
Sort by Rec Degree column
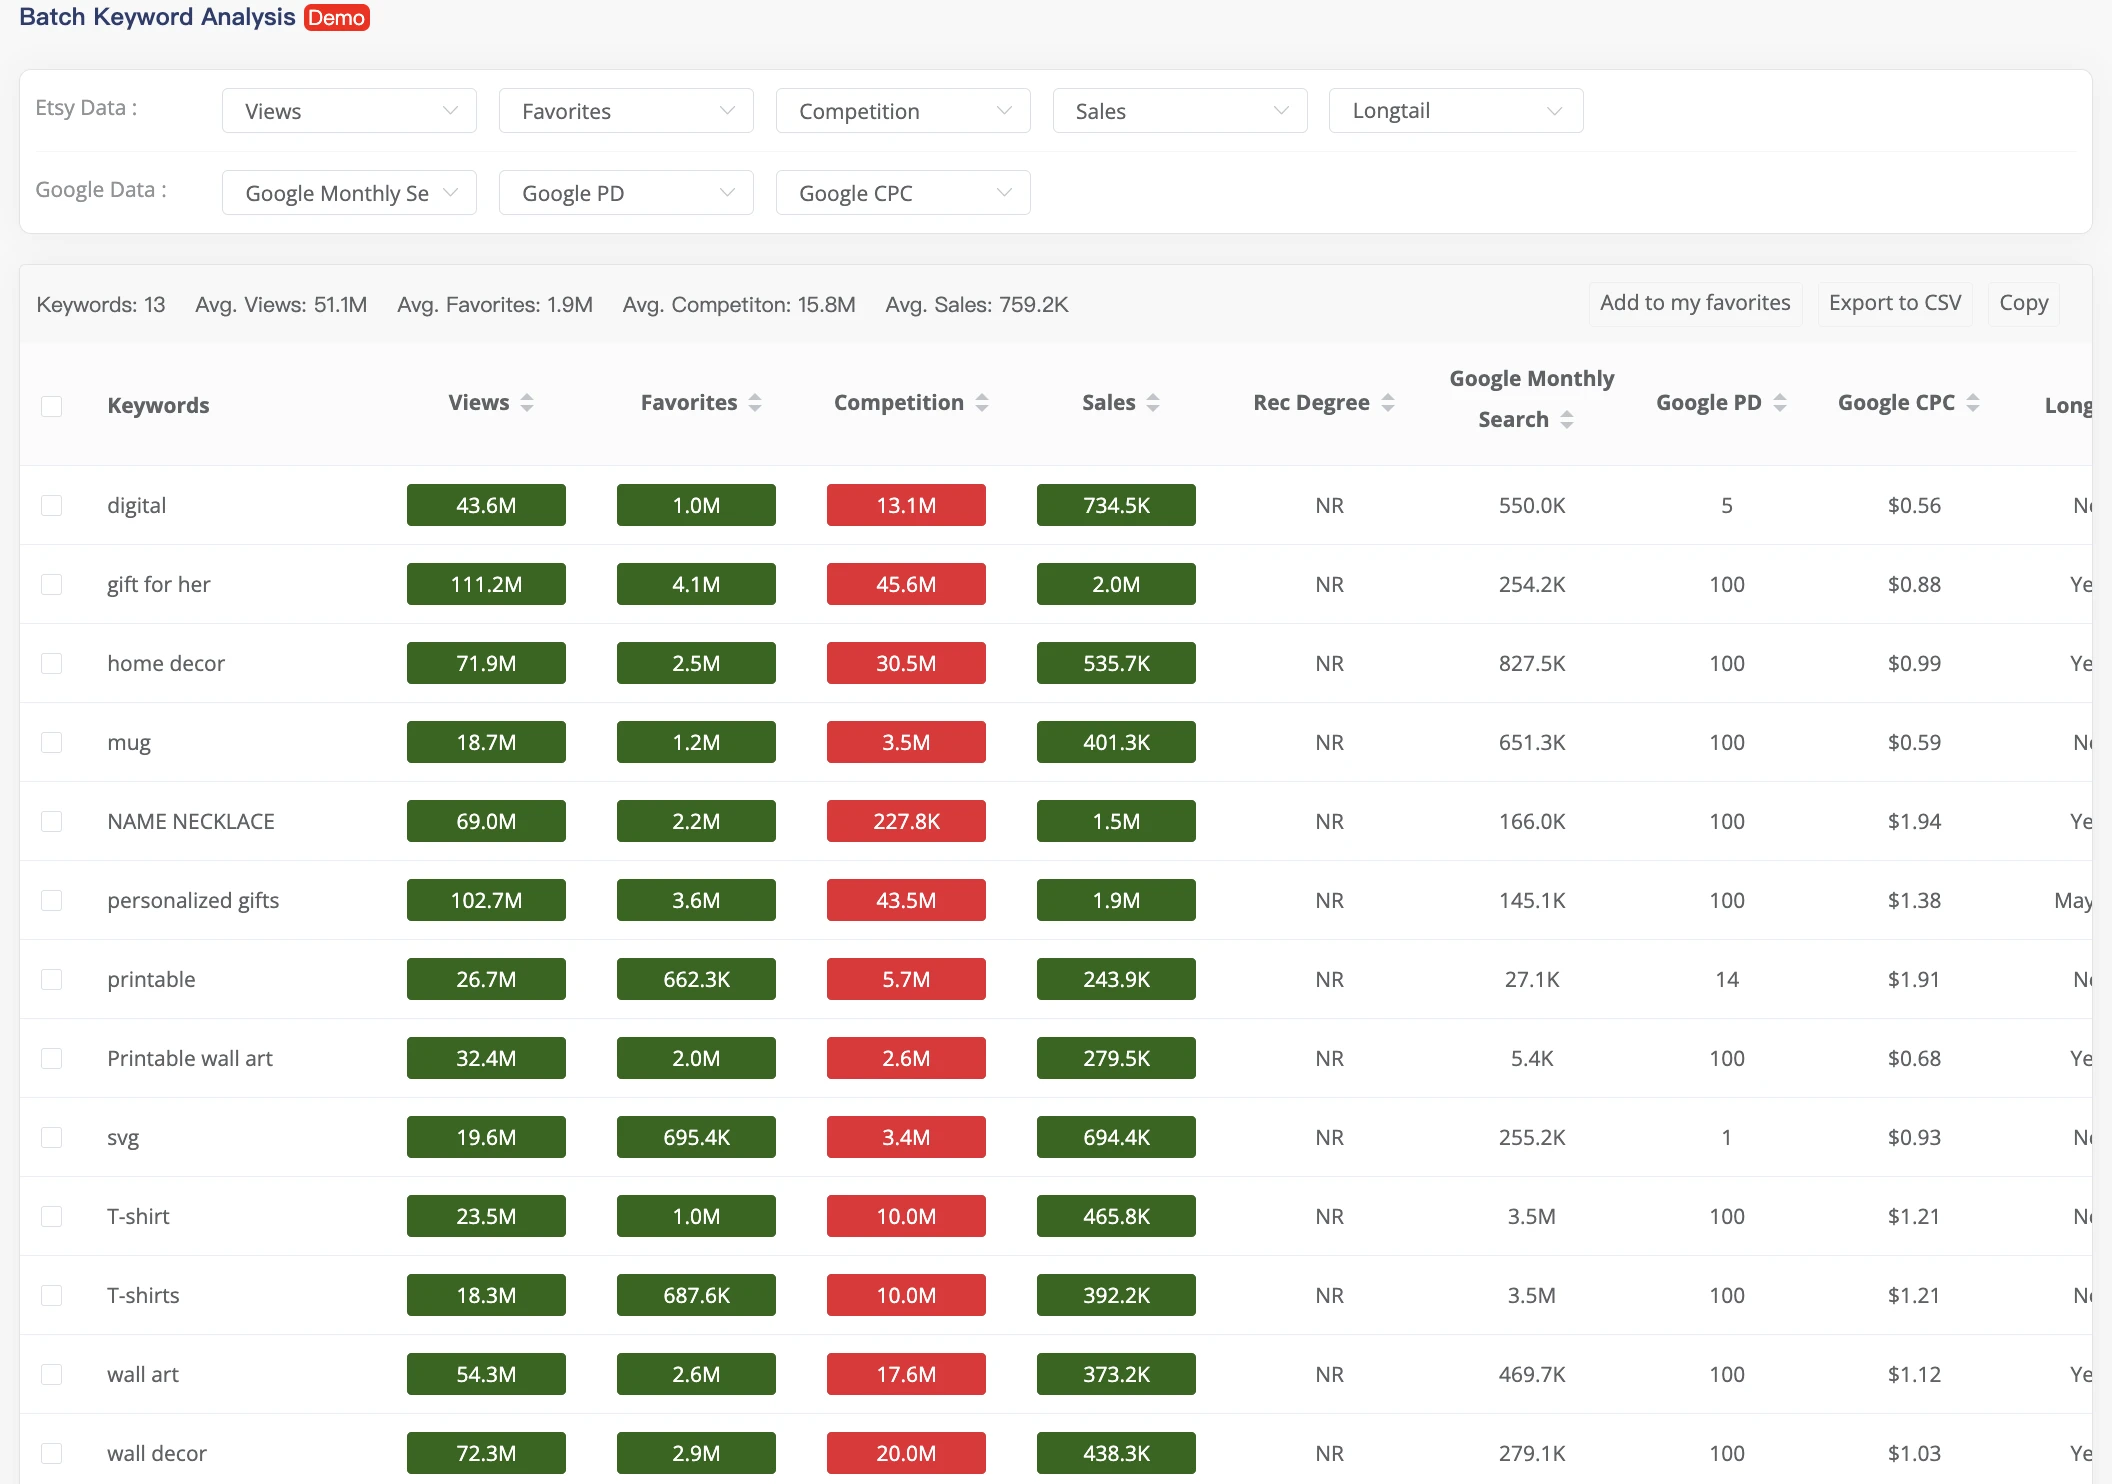click(x=1389, y=402)
